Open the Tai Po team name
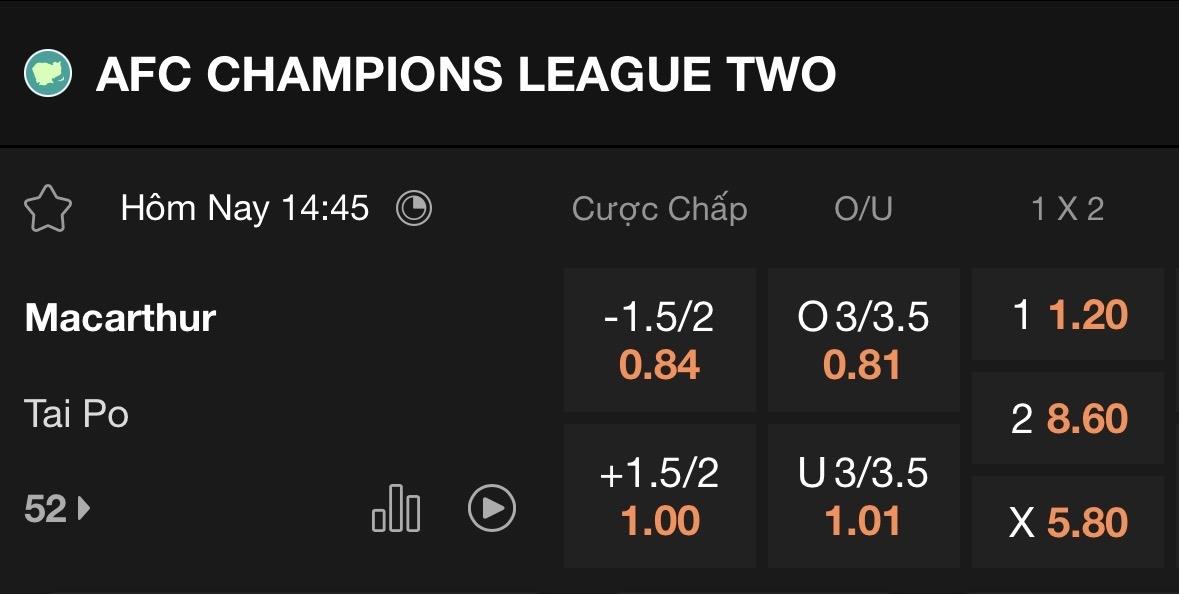Viewport: 1179px width, 594px height. click(x=77, y=414)
